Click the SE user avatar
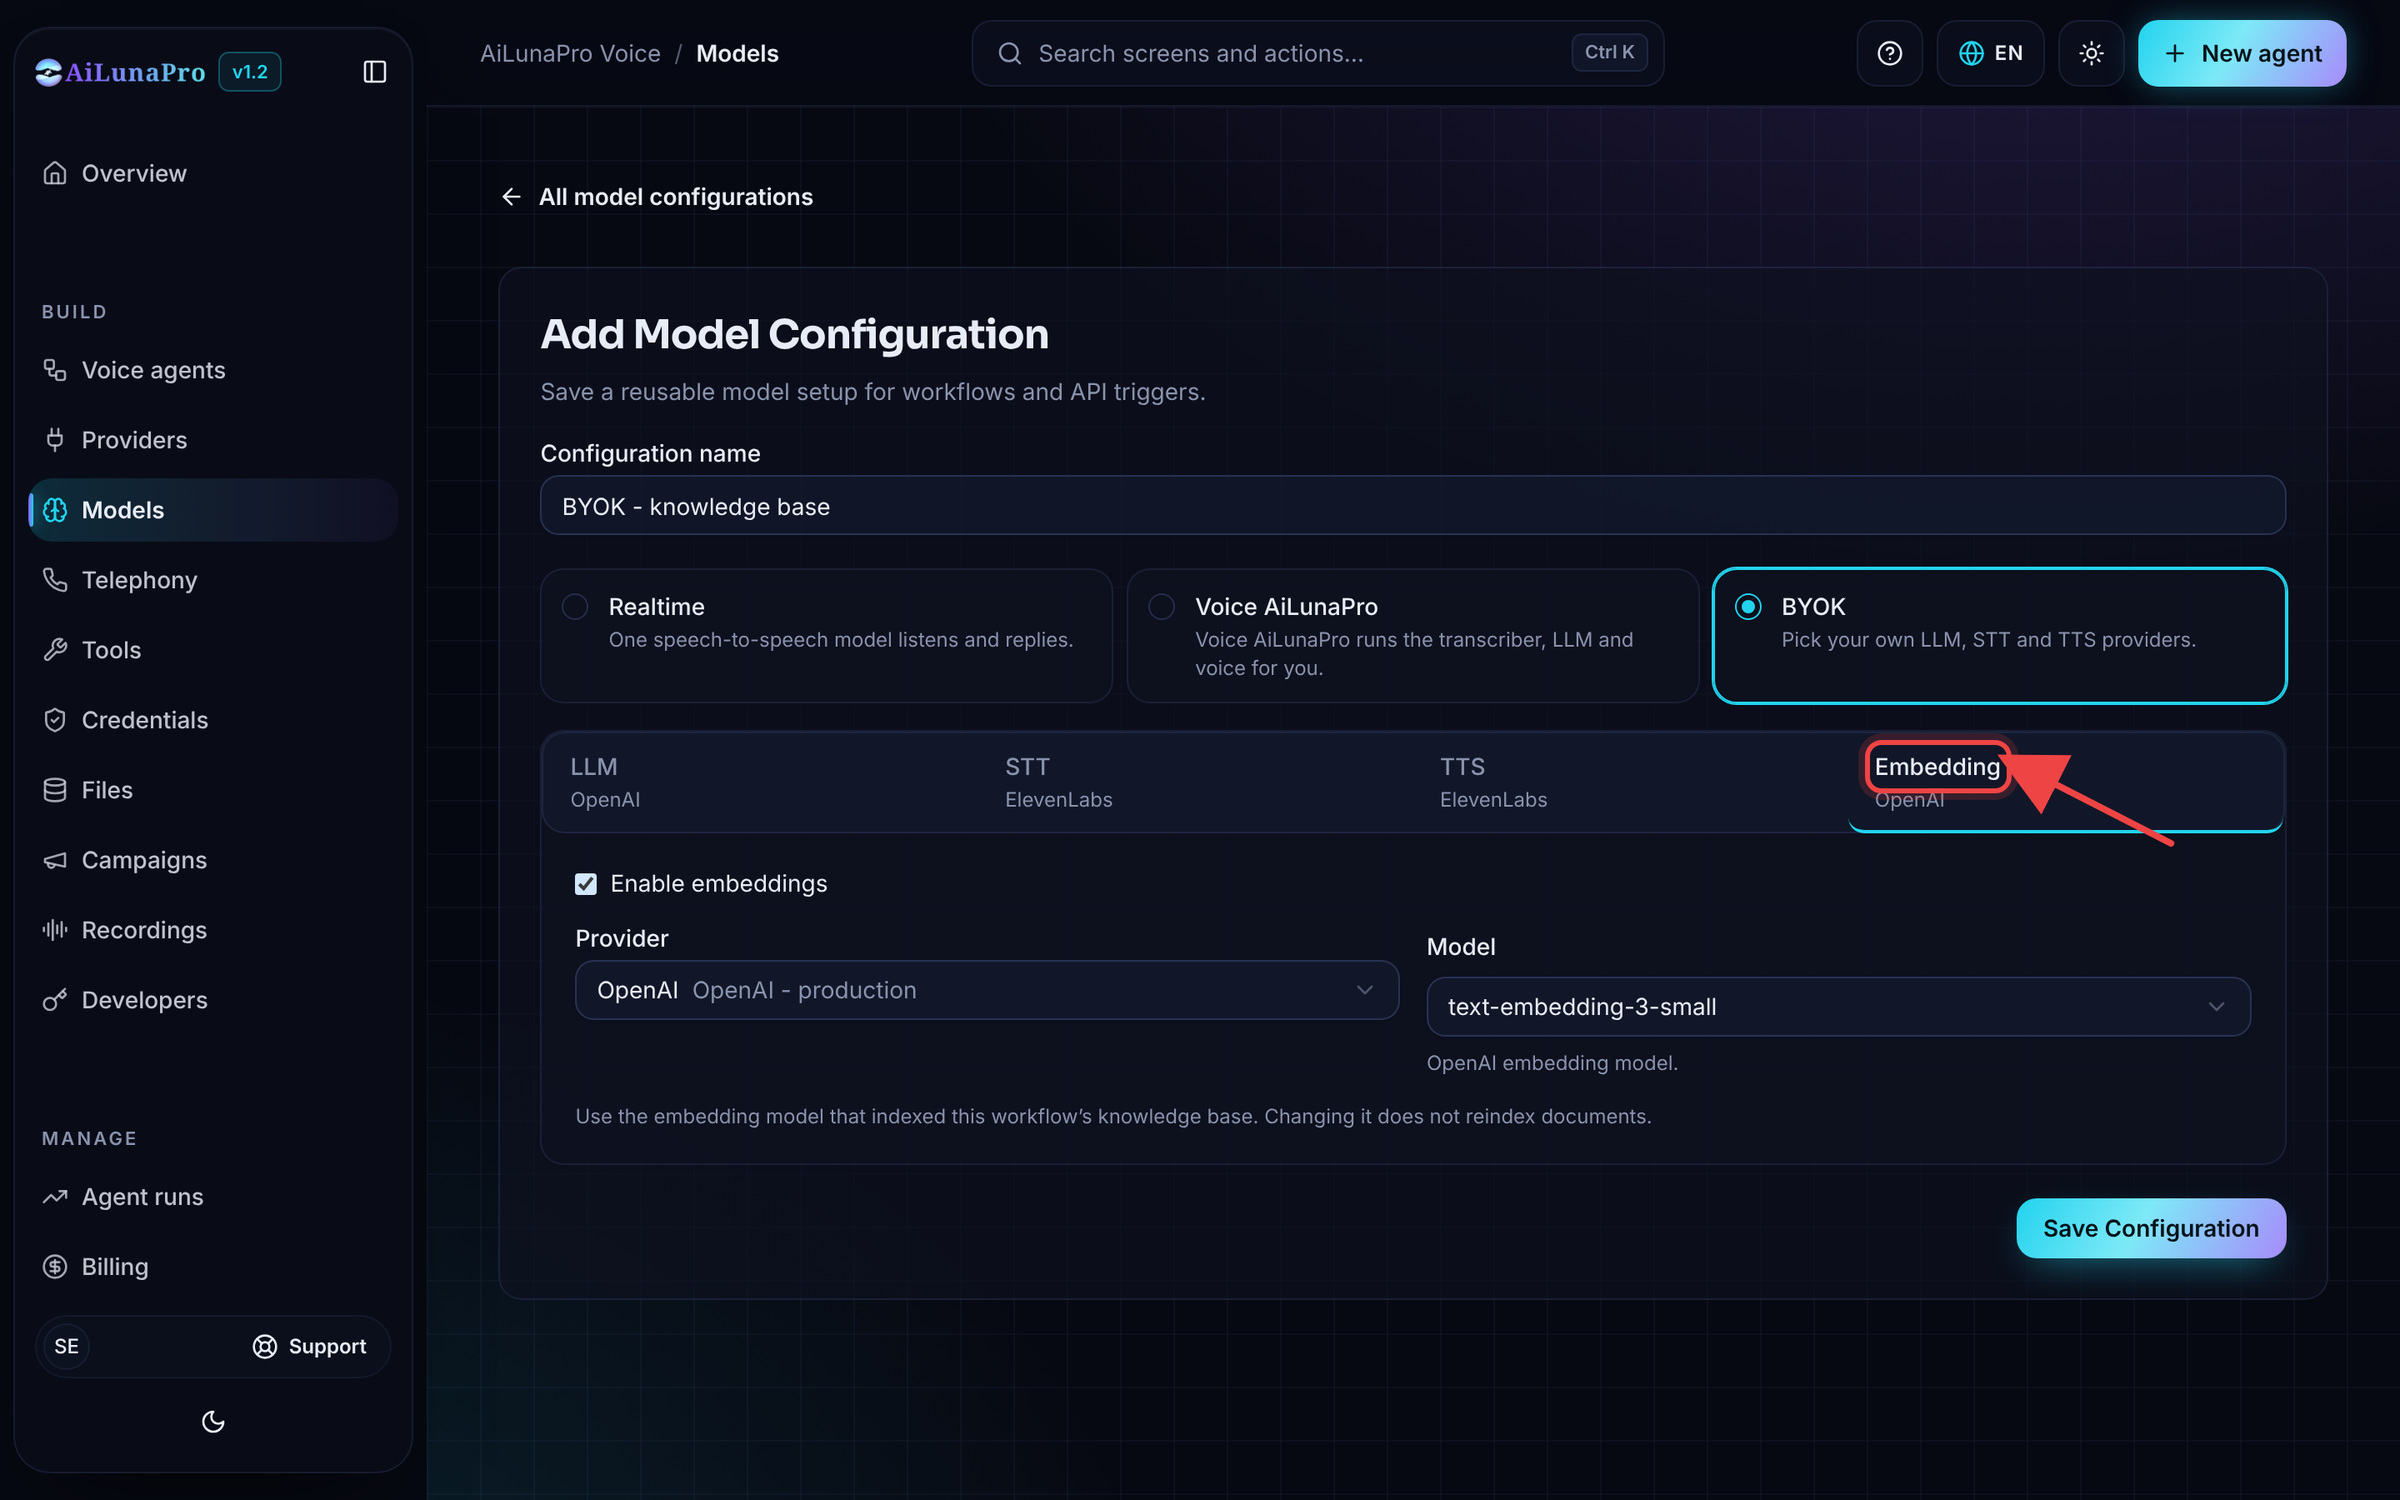Viewport: 2400px width, 1500px height. point(67,1346)
